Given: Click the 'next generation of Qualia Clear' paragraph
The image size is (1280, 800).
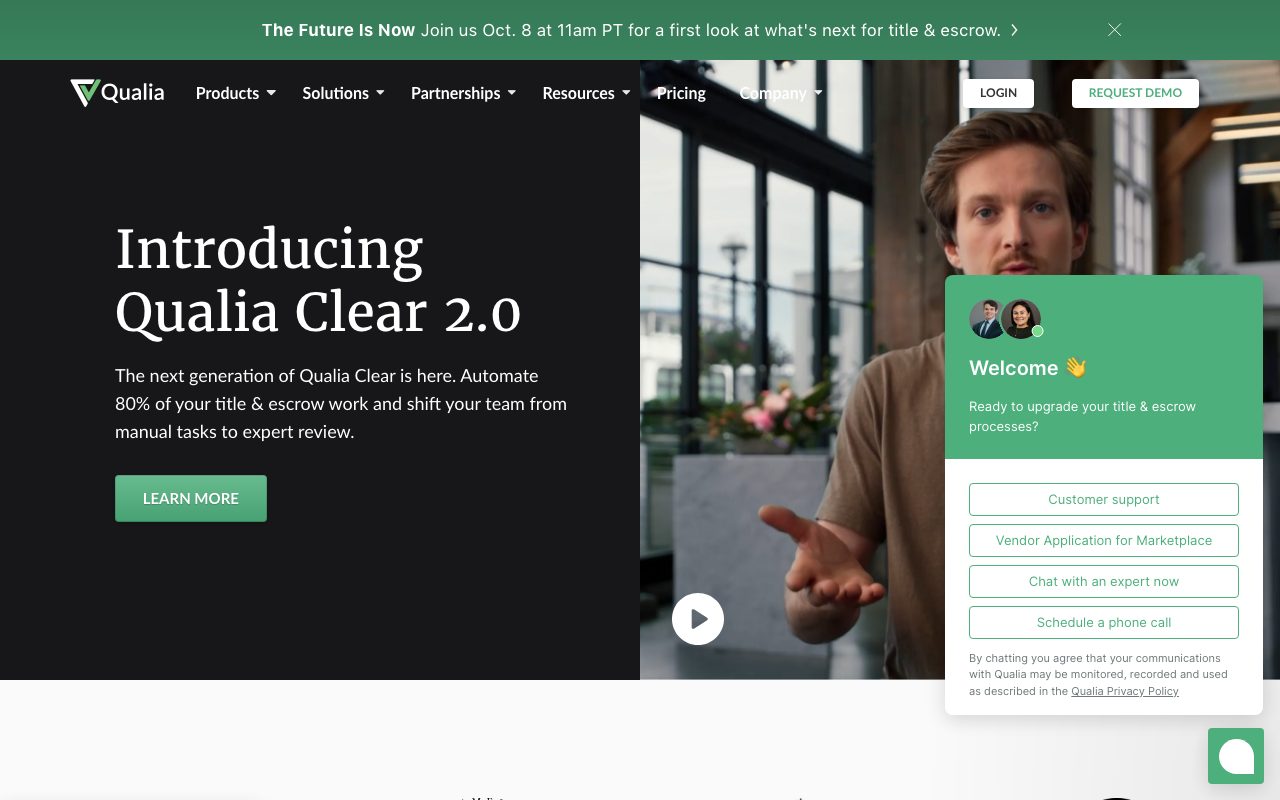Looking at the screenshot, I should pyautogui.click(x=341, y=404).
